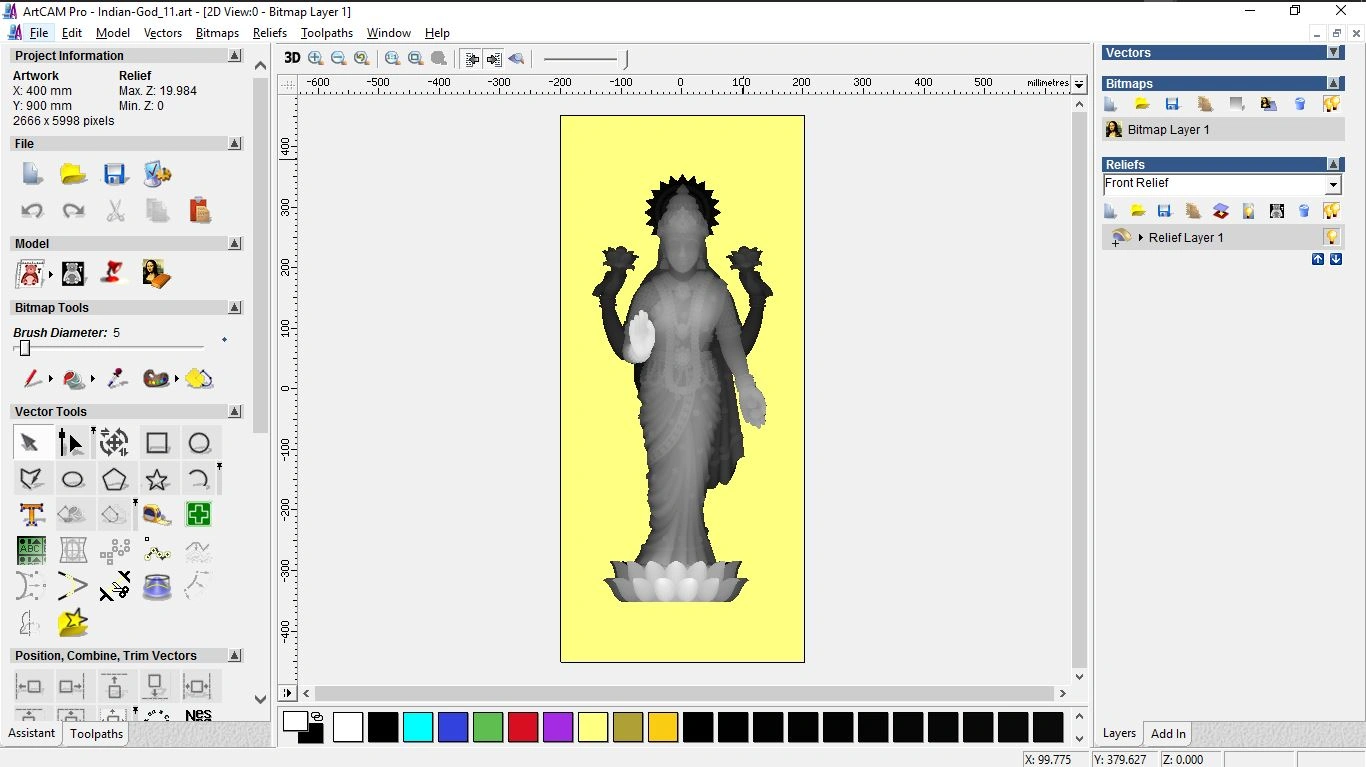Toggle all bitmap layers visibility bulb
The image size is (1366, 767).
tap(1332, 103)
